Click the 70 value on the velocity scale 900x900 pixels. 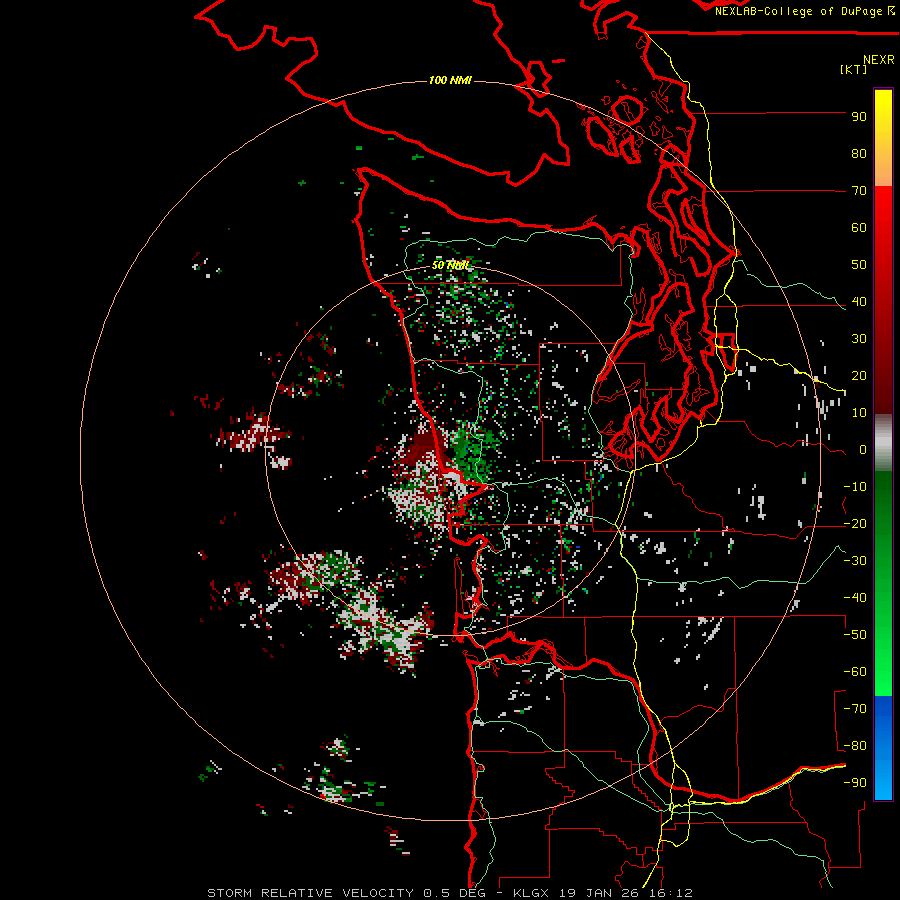pos(859,191)
